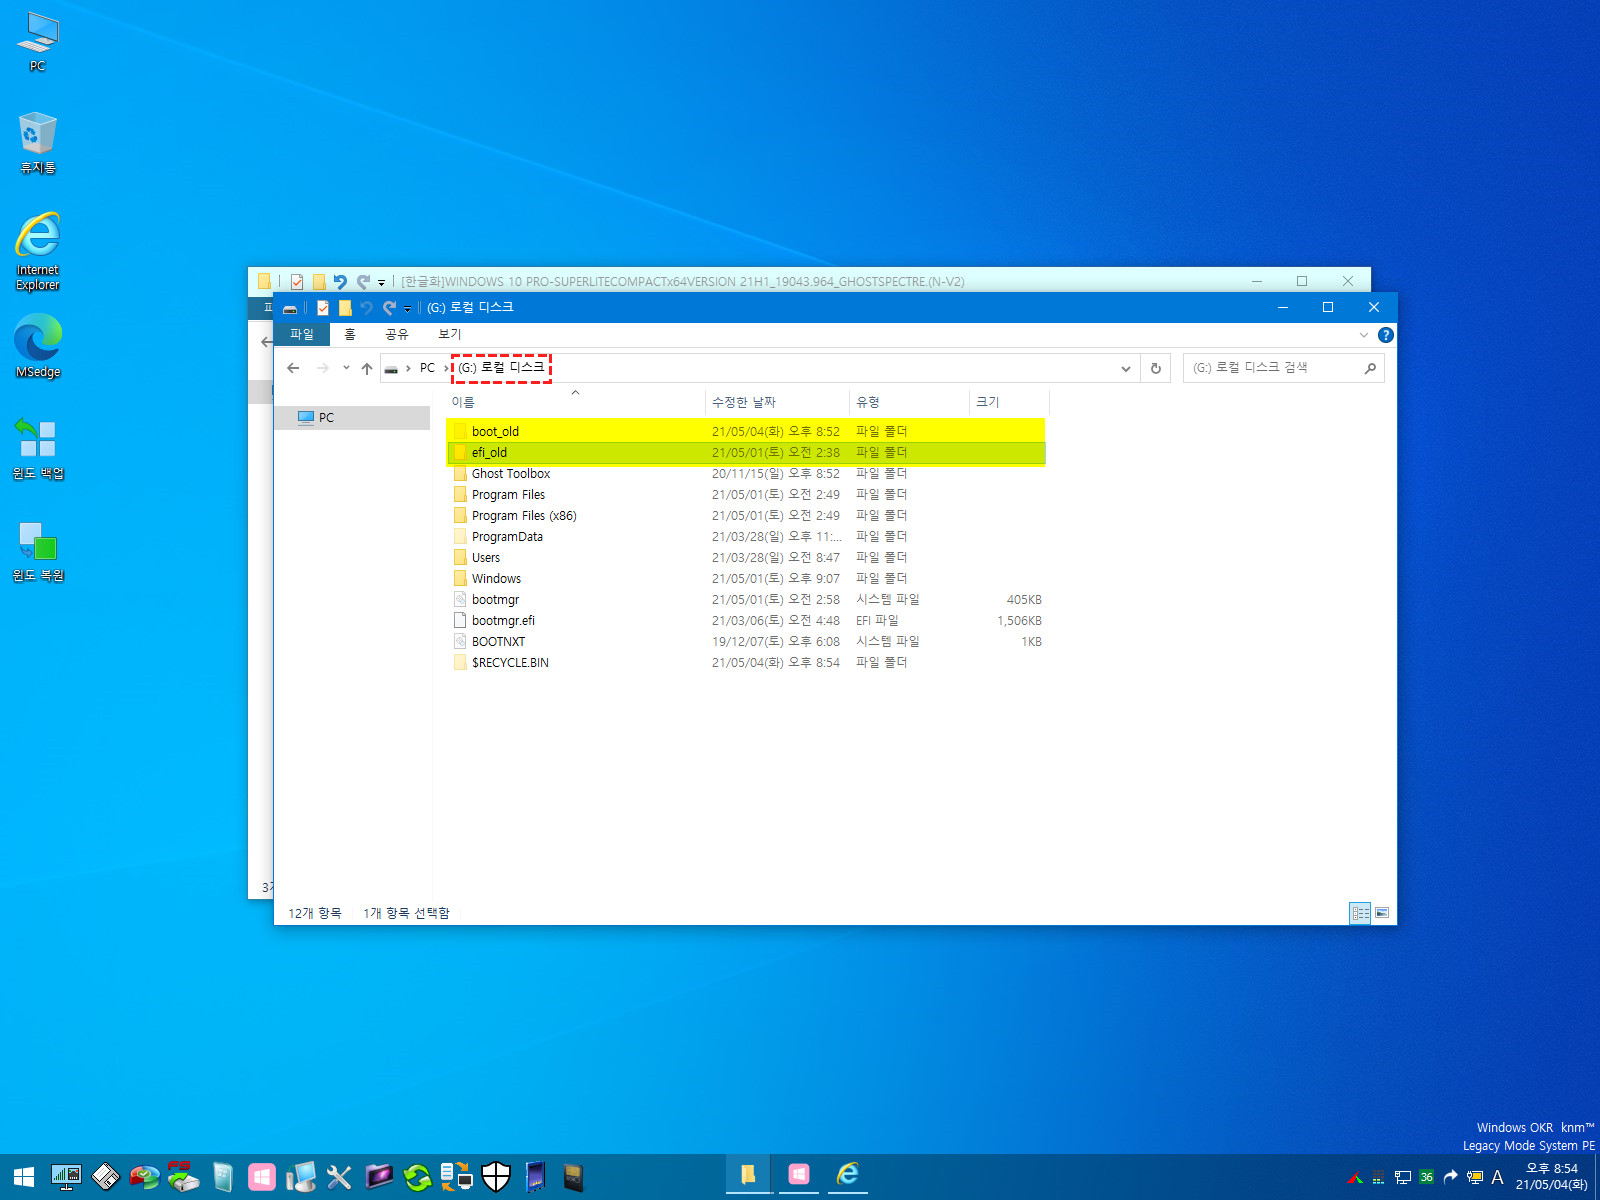Select the efi_old folder
The width and height of the screenshot is (1600, 1200).
pyautogui.click(x=746, y=453)
